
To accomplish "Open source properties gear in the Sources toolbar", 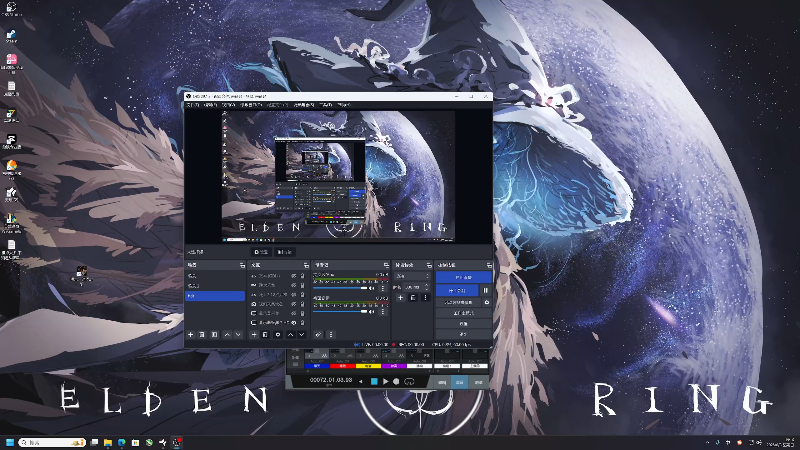I will [278, 335].
